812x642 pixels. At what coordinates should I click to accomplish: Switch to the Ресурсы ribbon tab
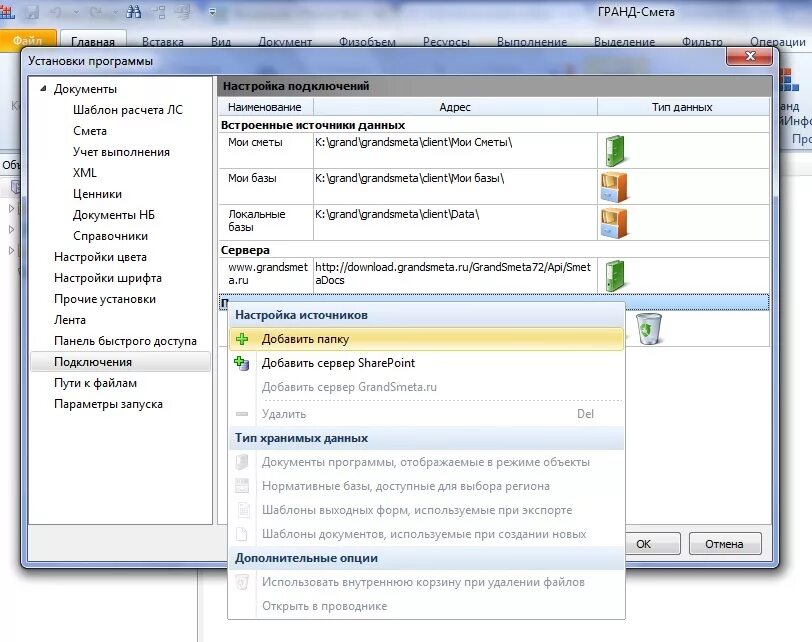click(x=446, y=41)
